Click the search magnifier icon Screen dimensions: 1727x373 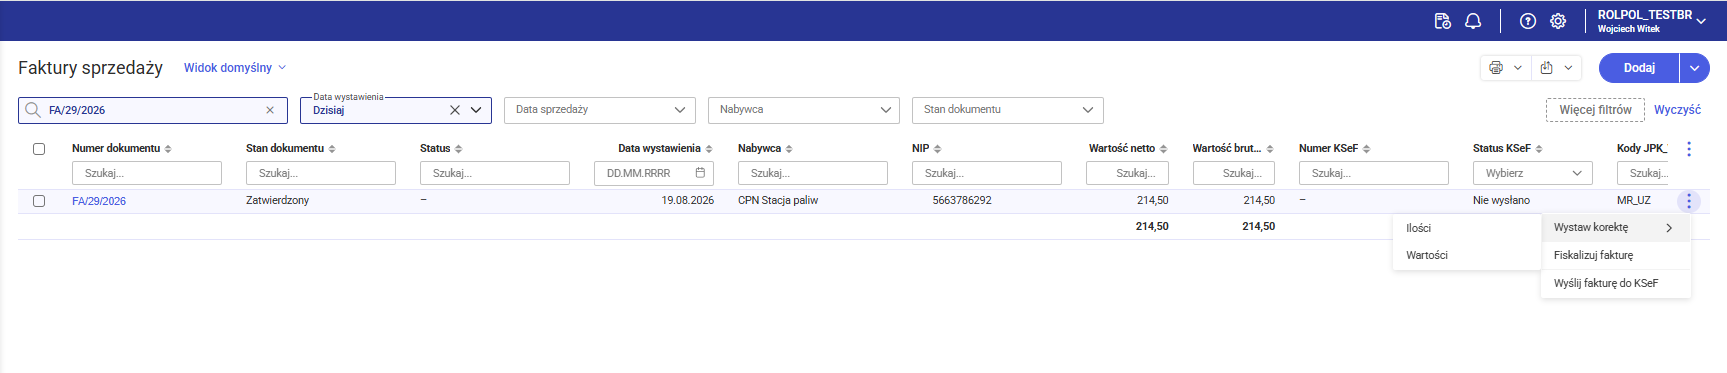(x=33, y=110)
